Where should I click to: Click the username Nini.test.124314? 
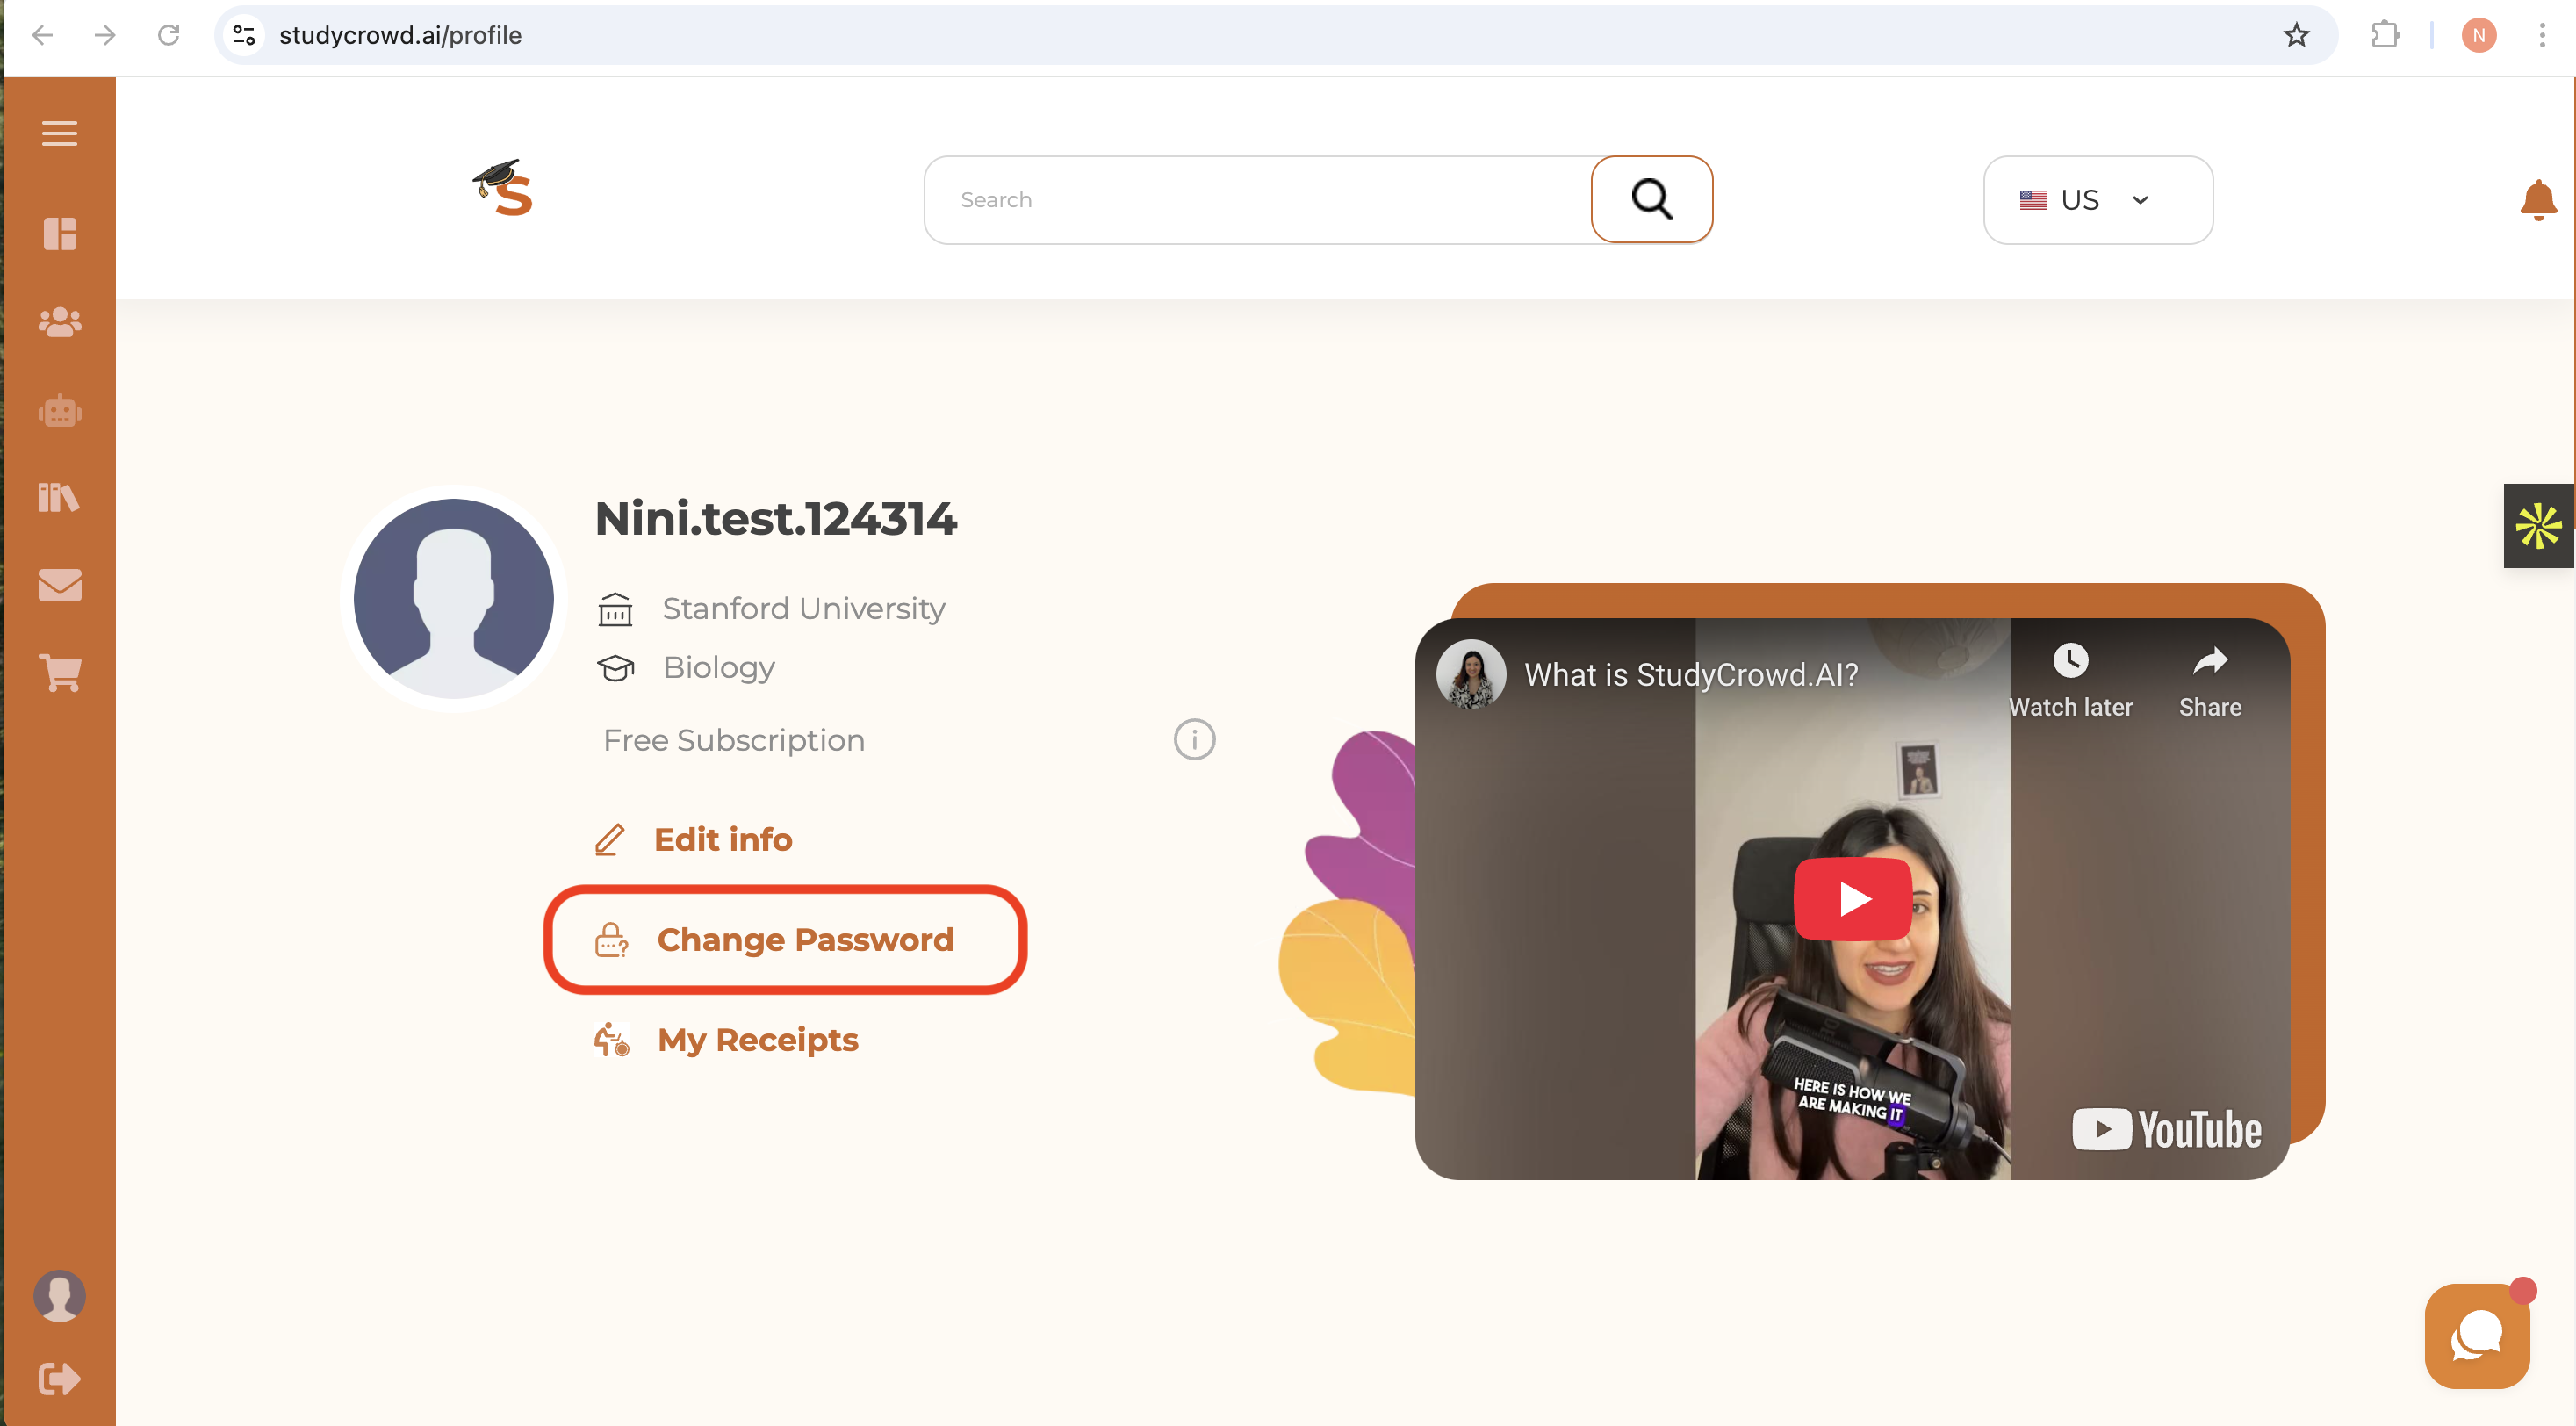click(x=775, y=518)
